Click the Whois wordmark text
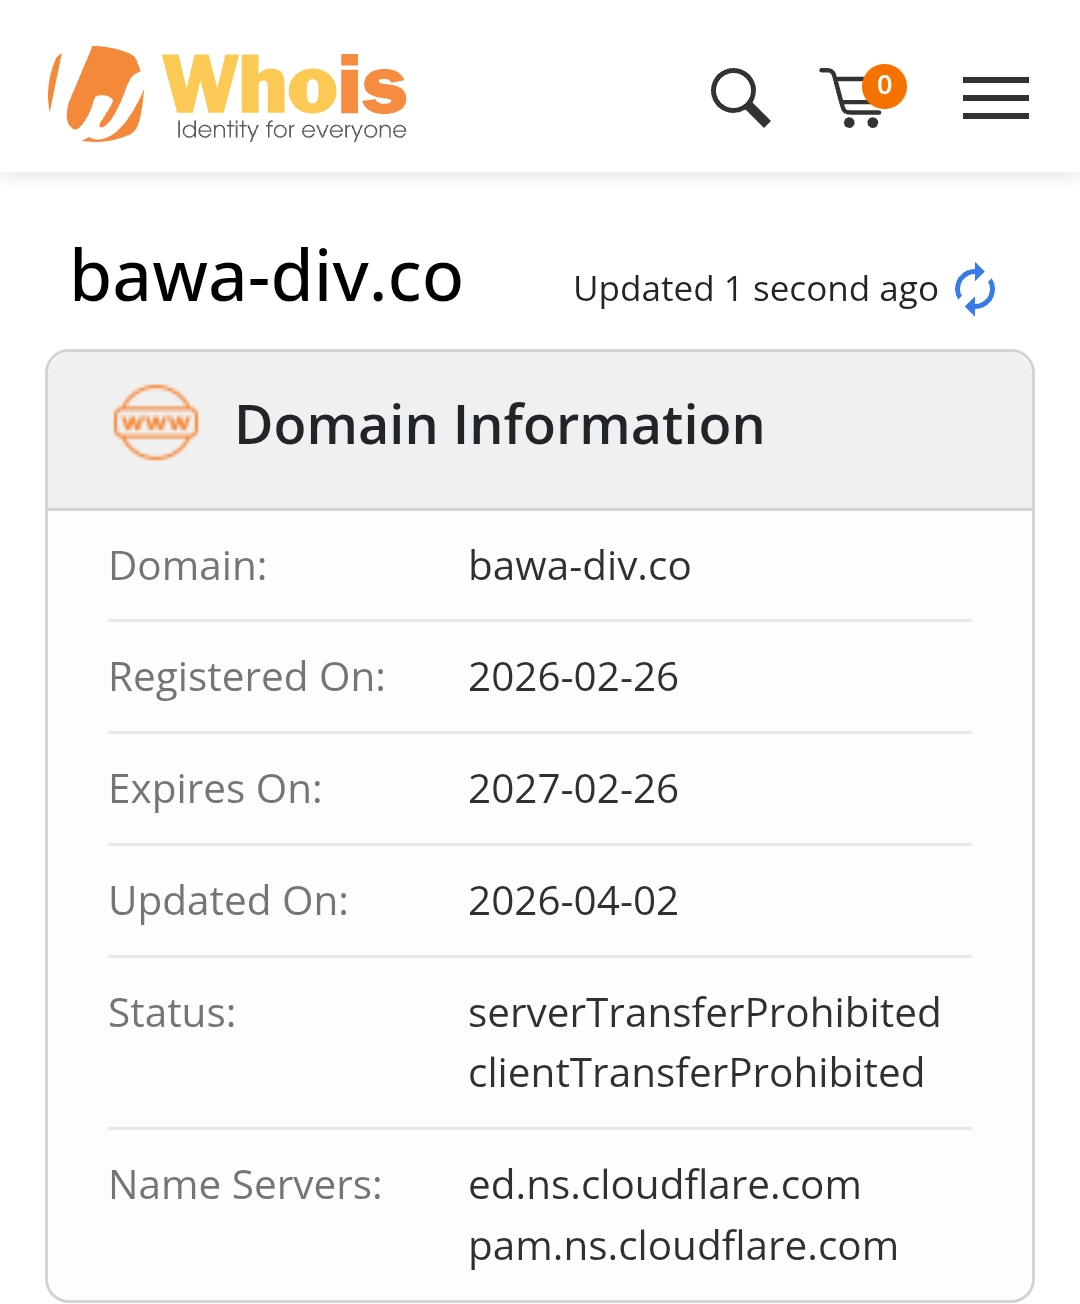Screen dimensions: 1080x1304 click(285, 86)
